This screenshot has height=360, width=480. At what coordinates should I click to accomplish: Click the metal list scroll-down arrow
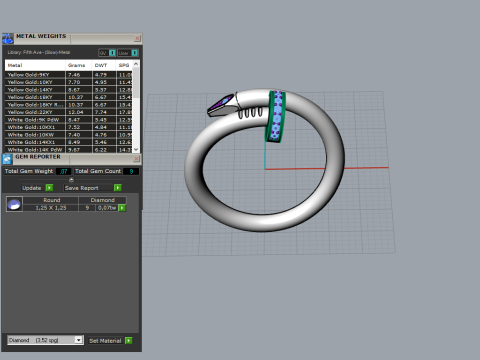tap(136, 149)
